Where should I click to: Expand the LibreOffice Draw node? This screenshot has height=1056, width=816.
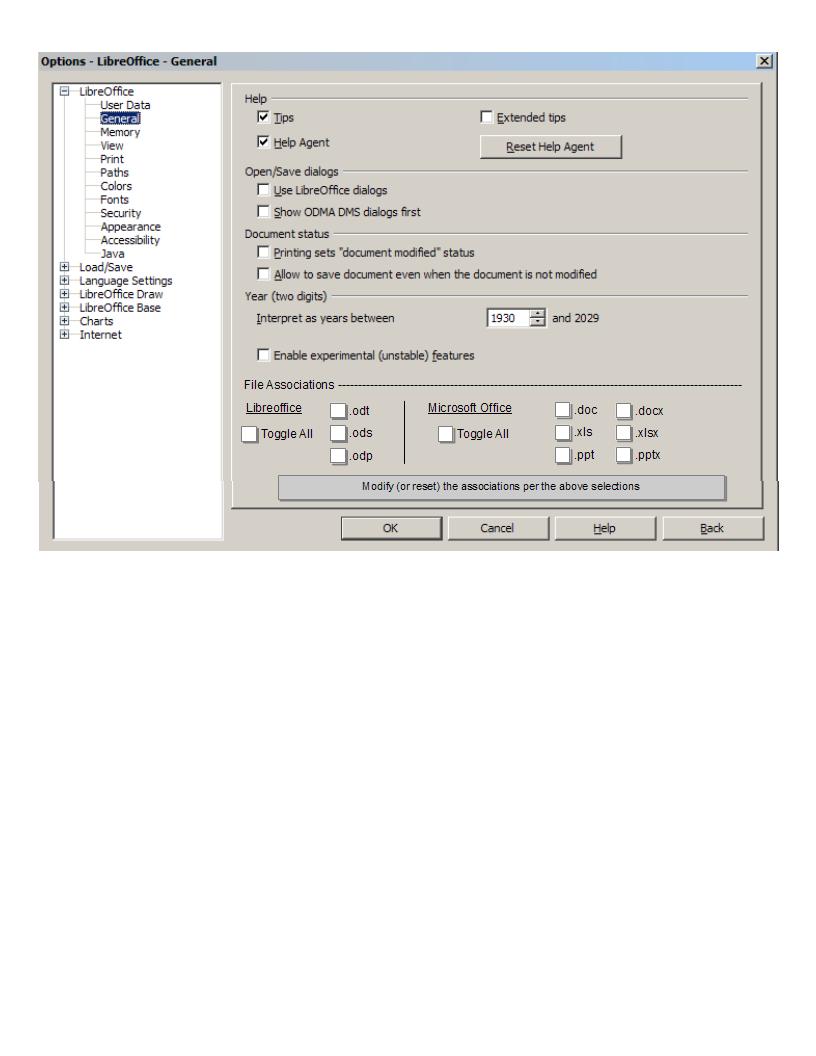click(x=65, y=294)
